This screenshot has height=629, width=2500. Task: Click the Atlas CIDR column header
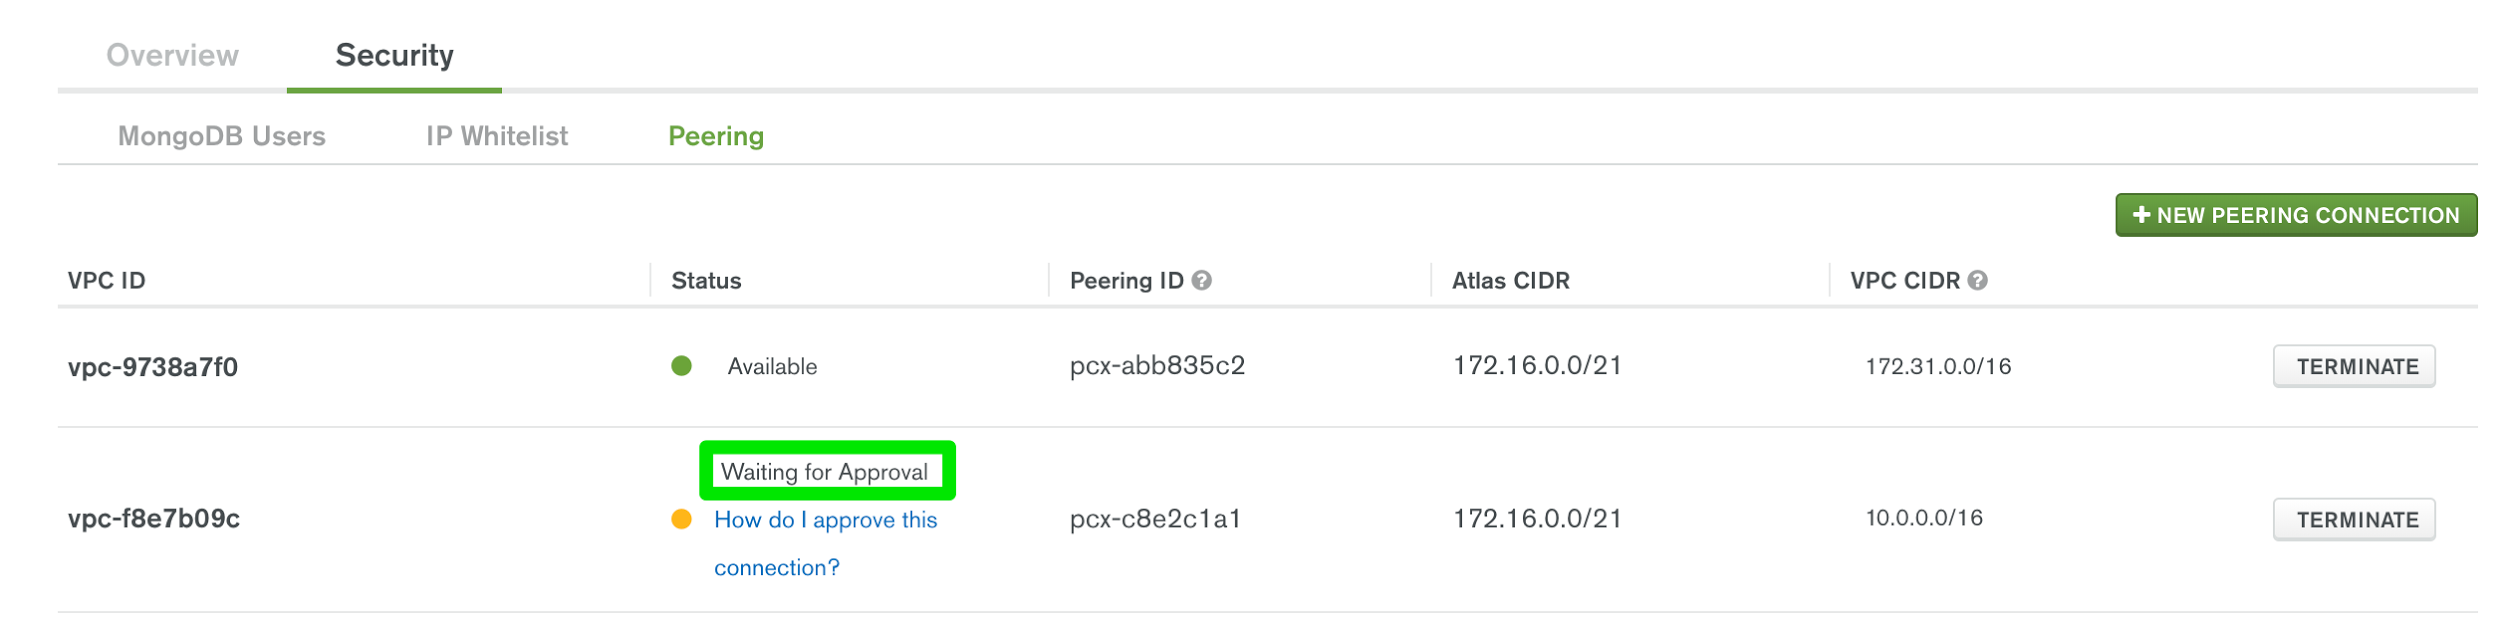[x=1510, y=281]
